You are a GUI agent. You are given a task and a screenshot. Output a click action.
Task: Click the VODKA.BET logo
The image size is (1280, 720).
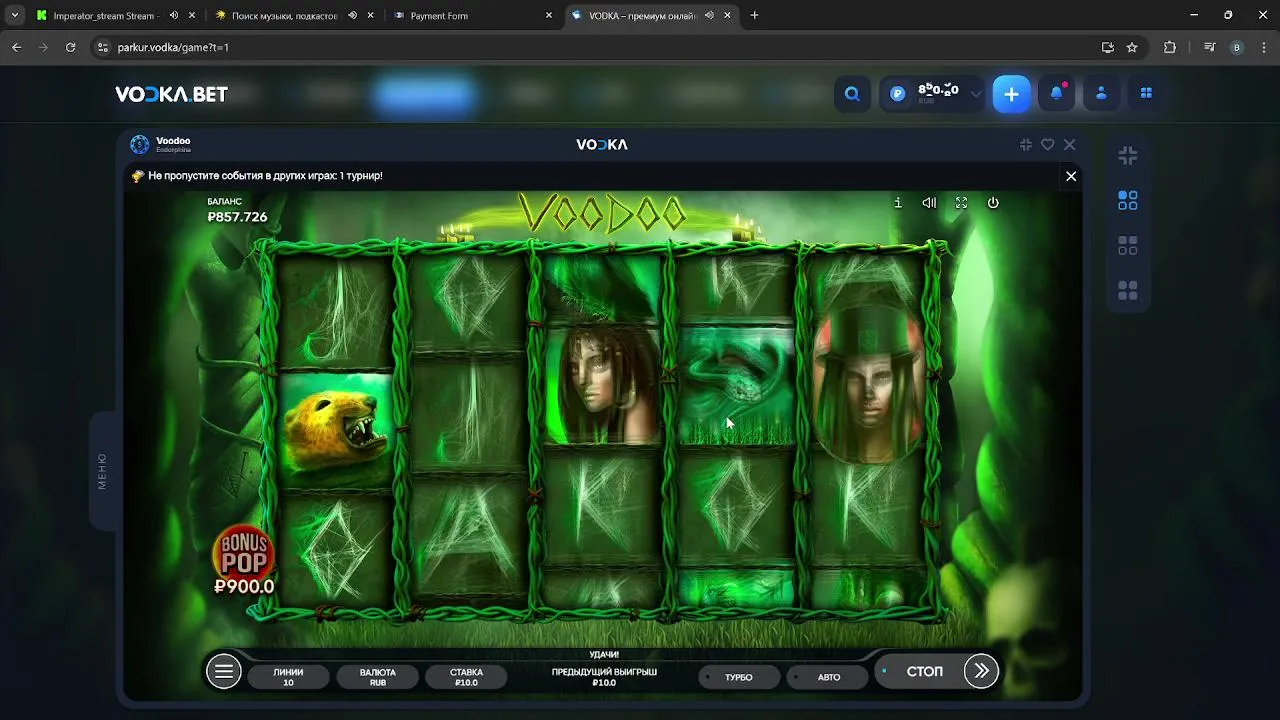click(171, 94)
